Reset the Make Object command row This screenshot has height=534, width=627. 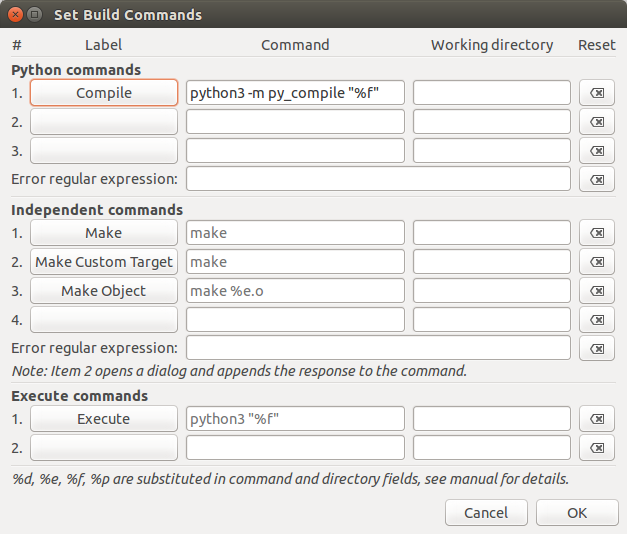point(596,291)
